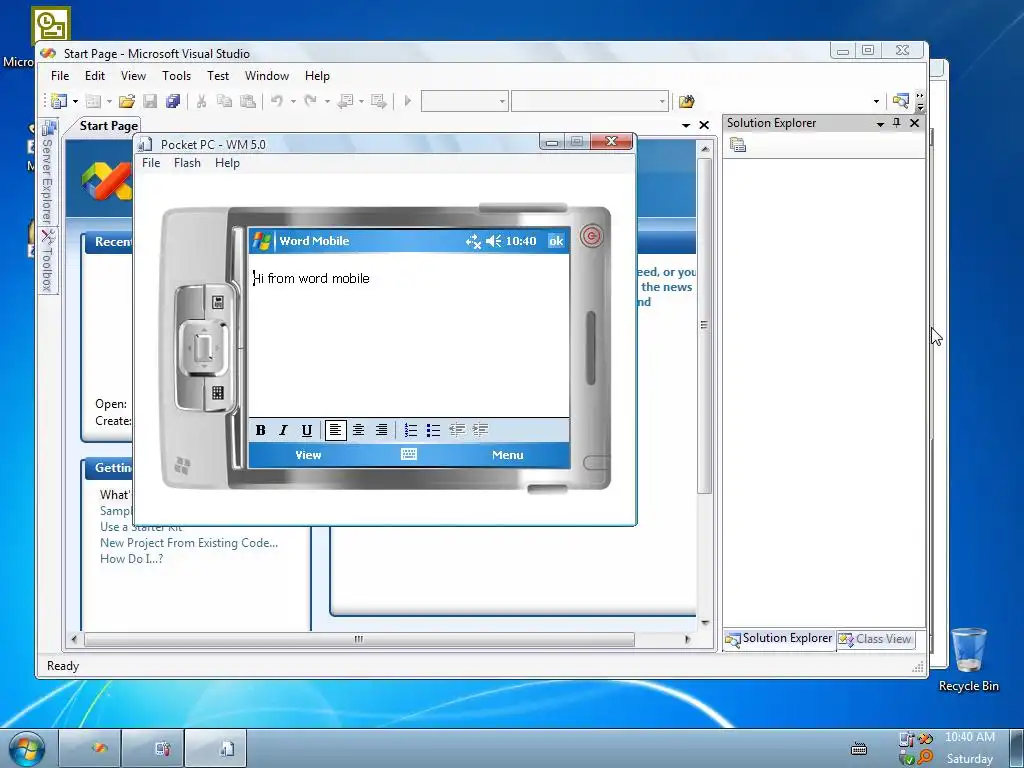This screenshot has height=768, width=1024.
Task: Tap the ok button in Word Mobile title bar
Action: point(556,241)
